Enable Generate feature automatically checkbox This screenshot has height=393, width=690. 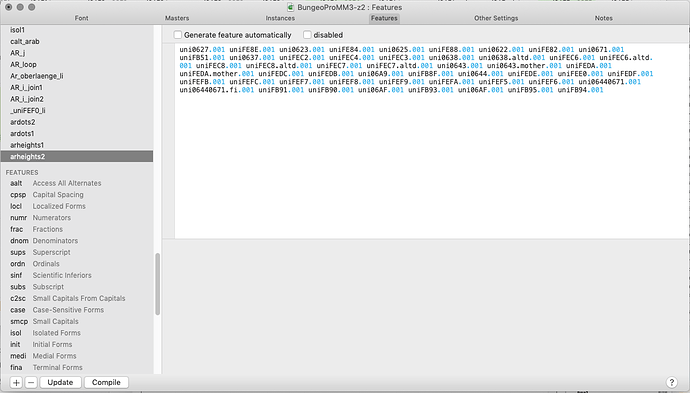[x=178, y=35]
